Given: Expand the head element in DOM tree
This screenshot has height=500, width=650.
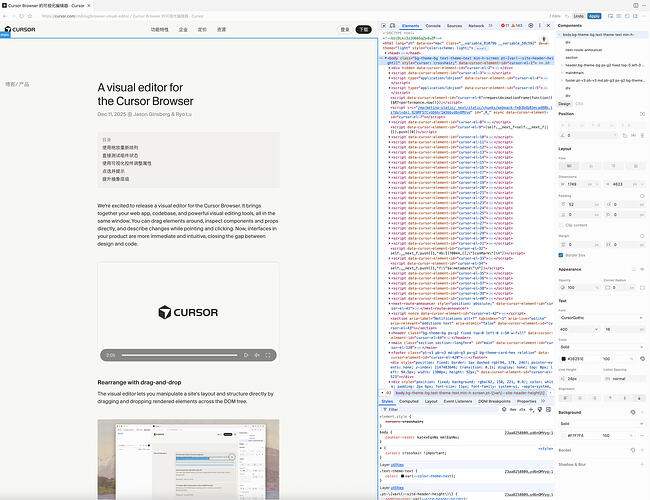Looking at the screenshot, I should pos(386,53).
